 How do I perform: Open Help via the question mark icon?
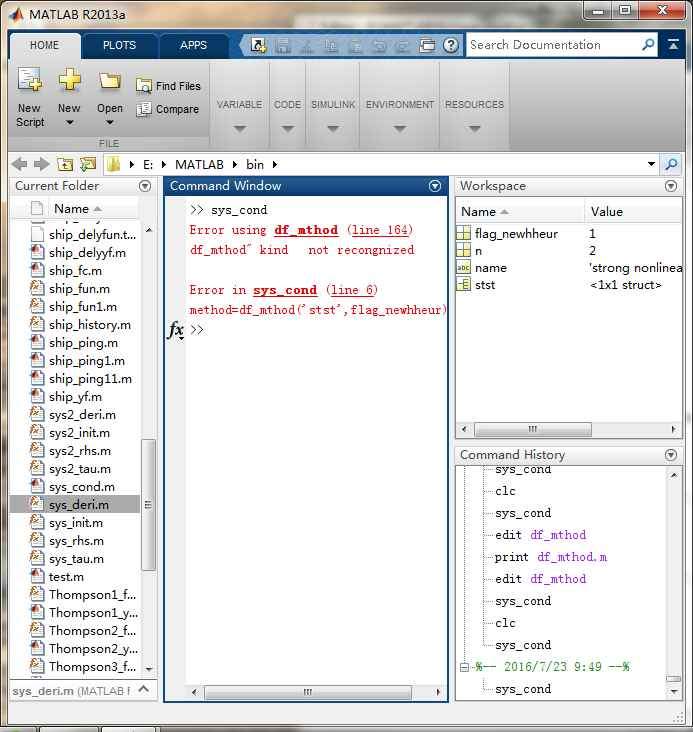(x=451, y=45)
